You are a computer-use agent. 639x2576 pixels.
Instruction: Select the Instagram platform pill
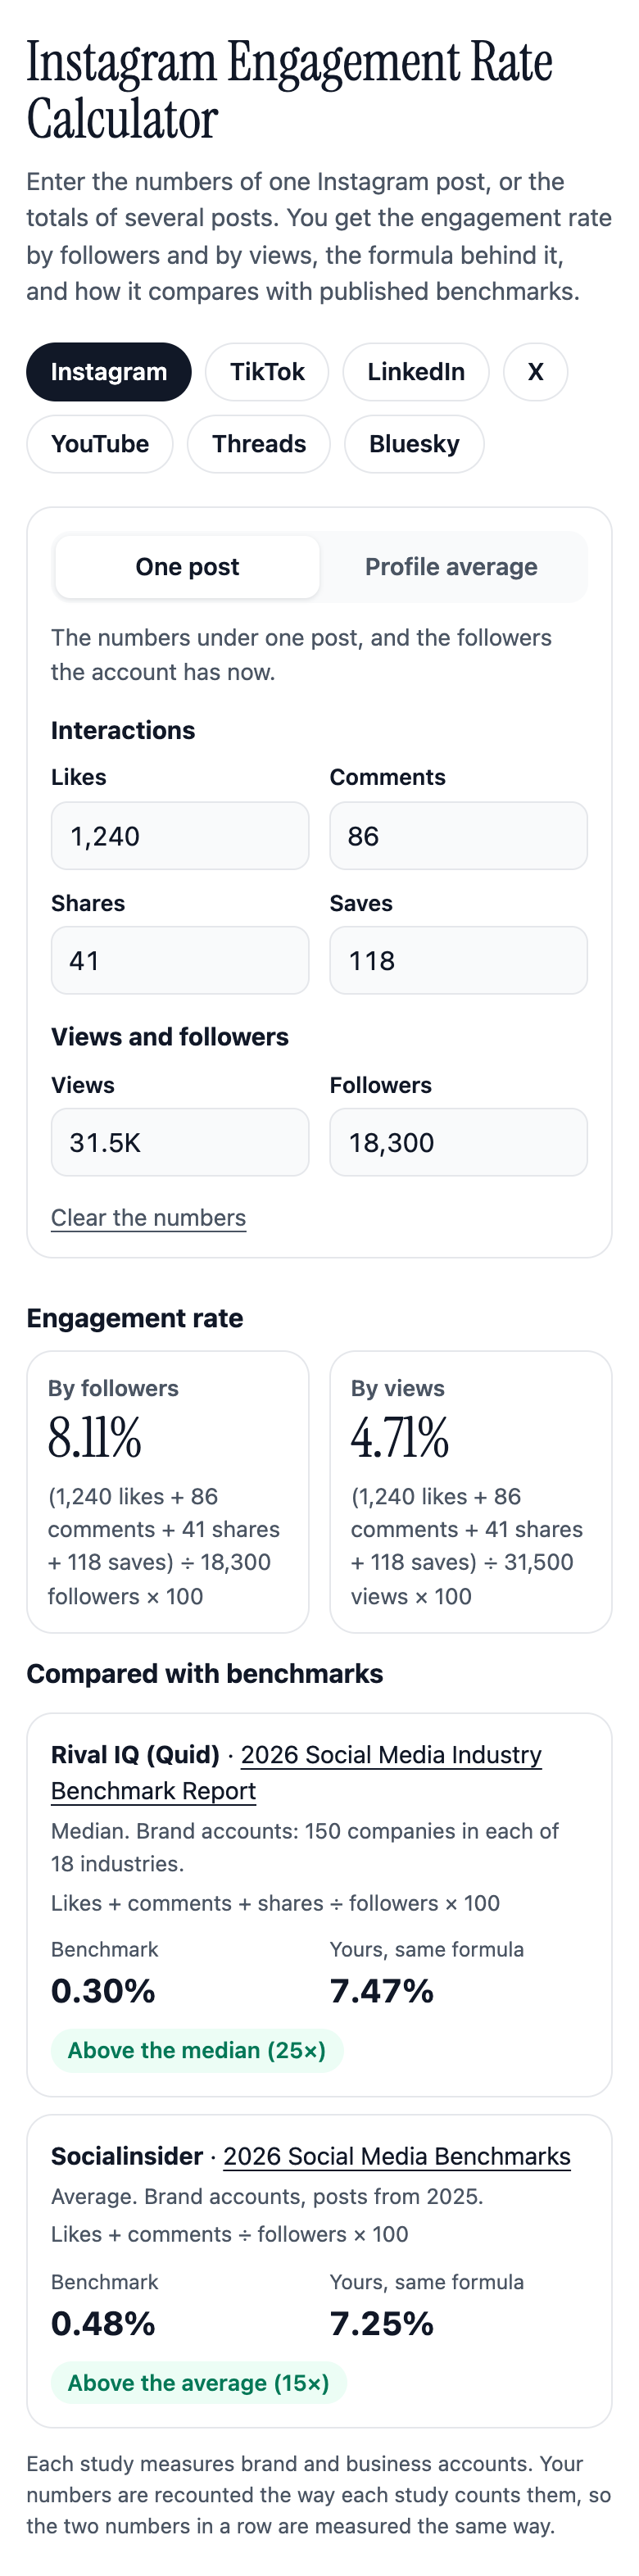point(108,372)
